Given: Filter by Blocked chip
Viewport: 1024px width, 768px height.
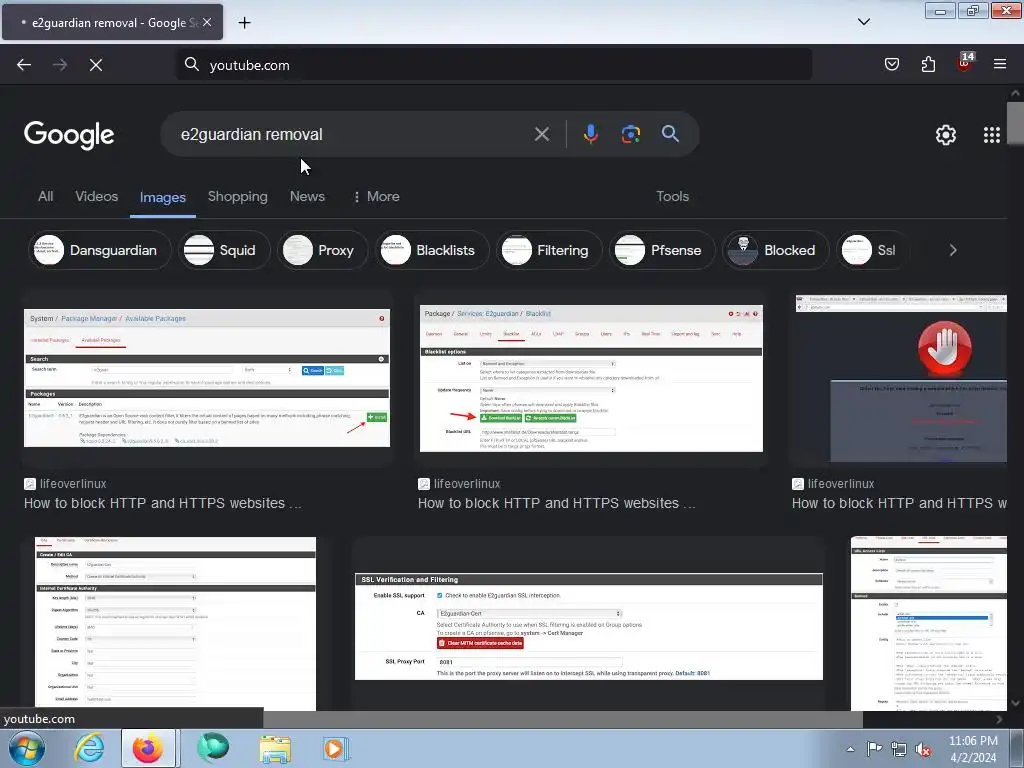Looking at the screenshot, I should pos(775,250).
